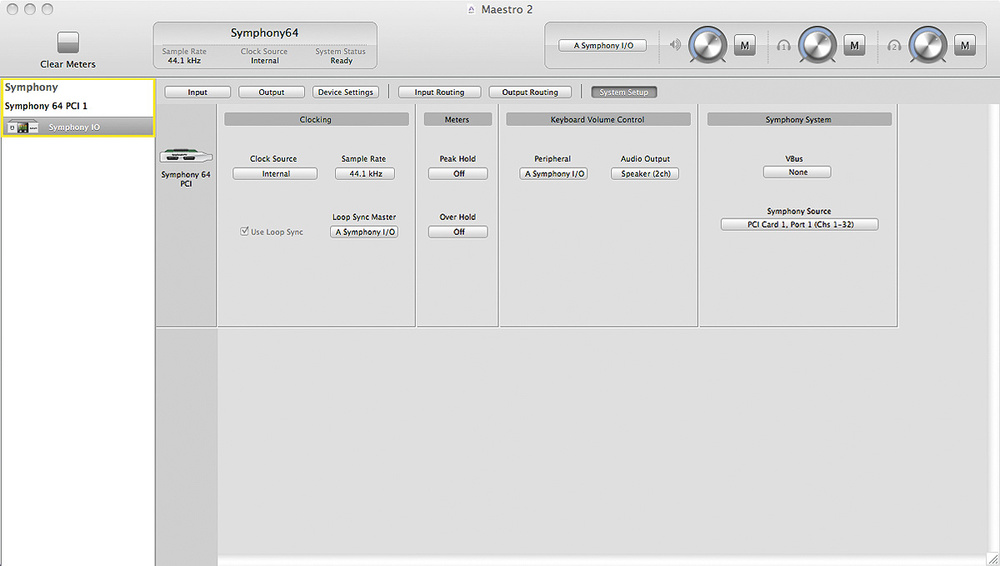This screenshot has width=1000, height=566.
Task: Click the Symphony 64 PCI card icon
Action: 185,156
